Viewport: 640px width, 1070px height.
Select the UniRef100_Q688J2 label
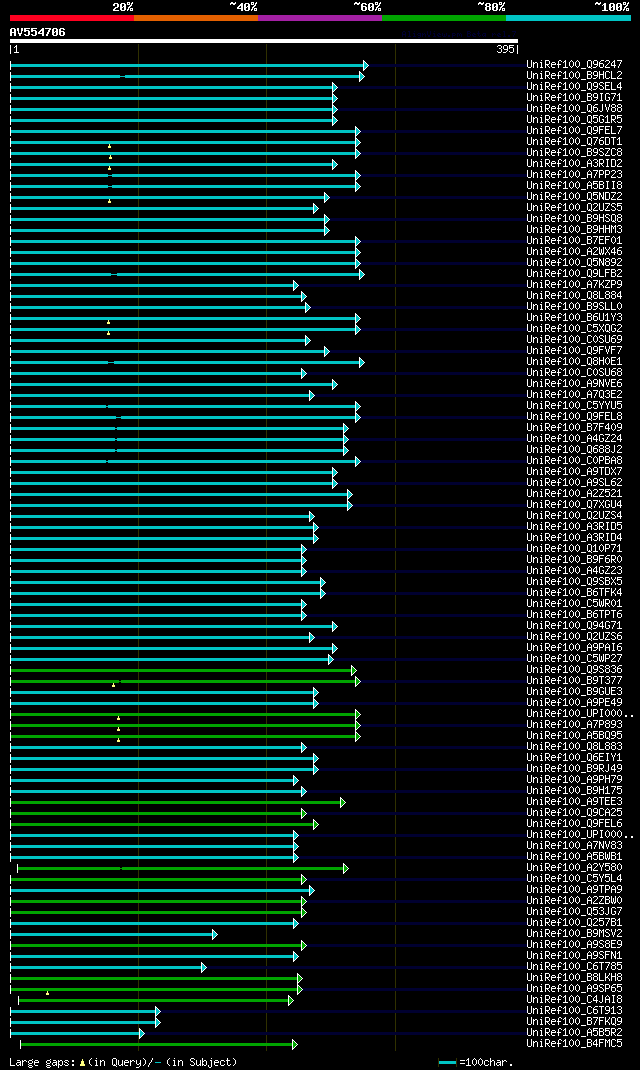pyautogui.click(x=574, y=450)
